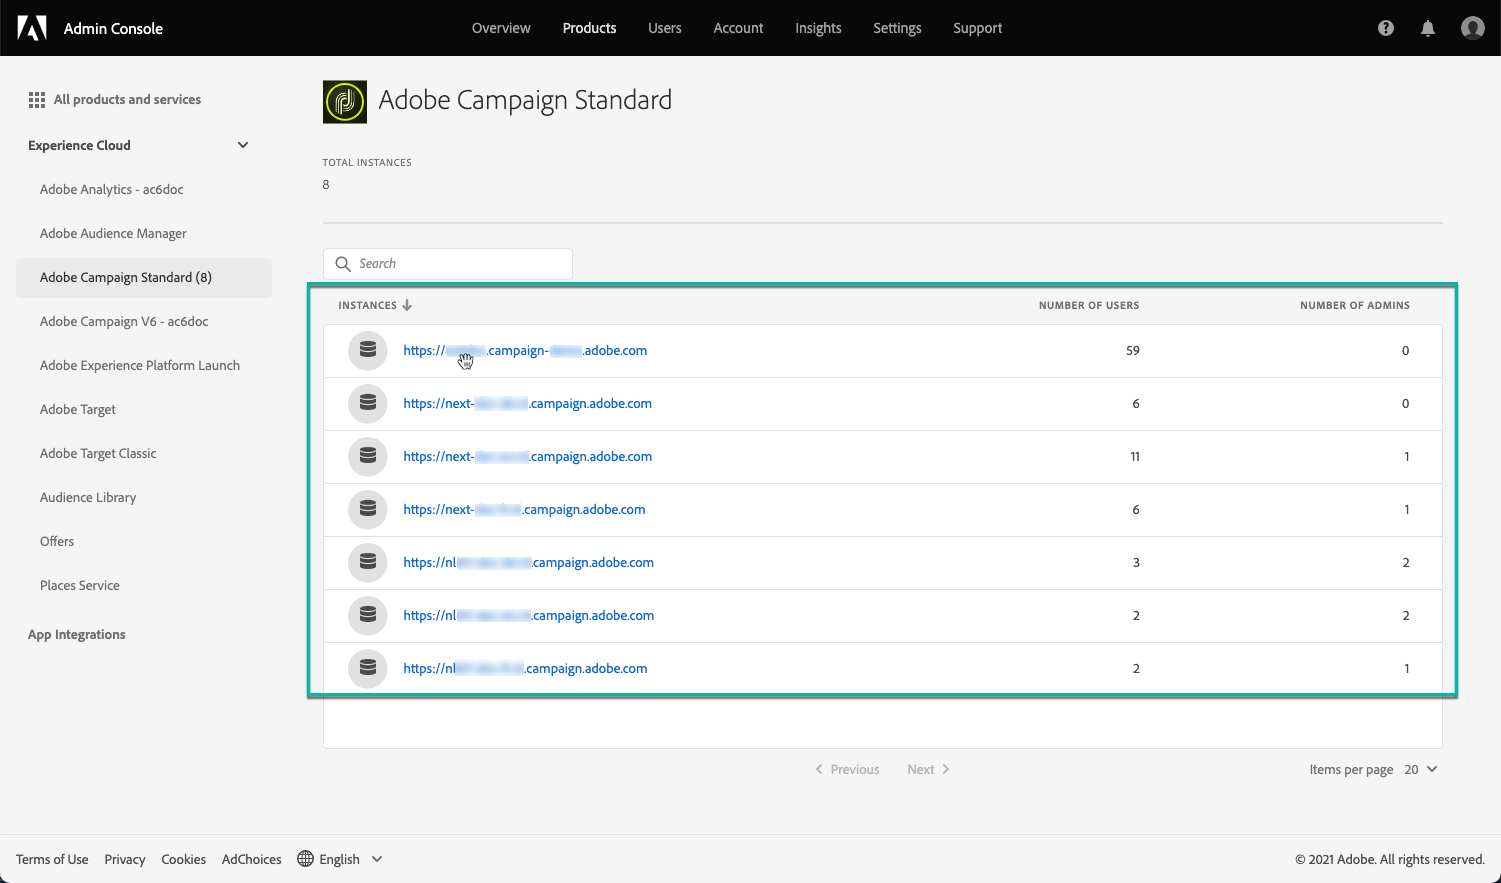Open the Settings tab
1501x883 pixels.
[898, 28]
